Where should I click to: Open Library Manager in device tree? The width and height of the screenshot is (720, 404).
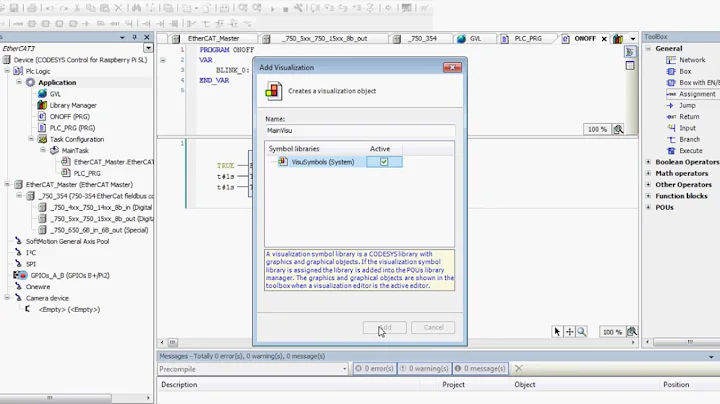[73, 105]
